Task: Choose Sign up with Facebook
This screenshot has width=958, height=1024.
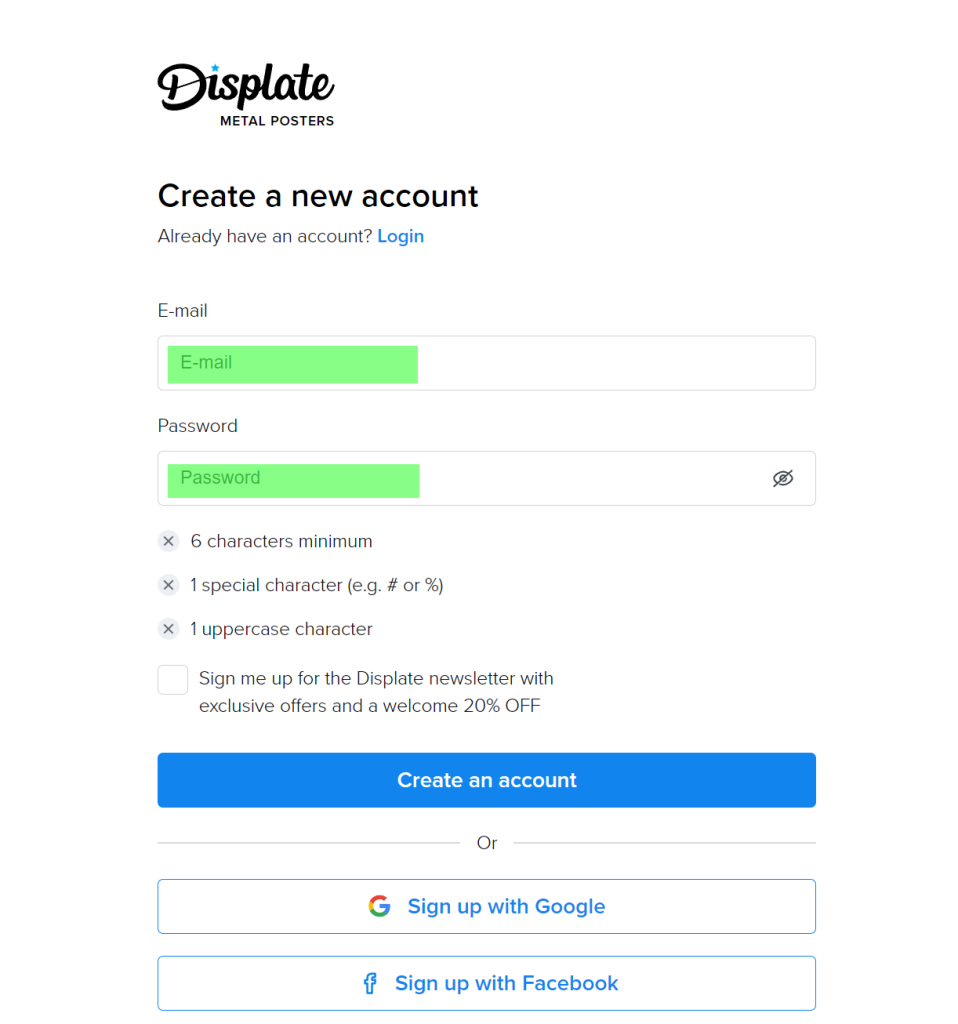Action: [486, 983]
